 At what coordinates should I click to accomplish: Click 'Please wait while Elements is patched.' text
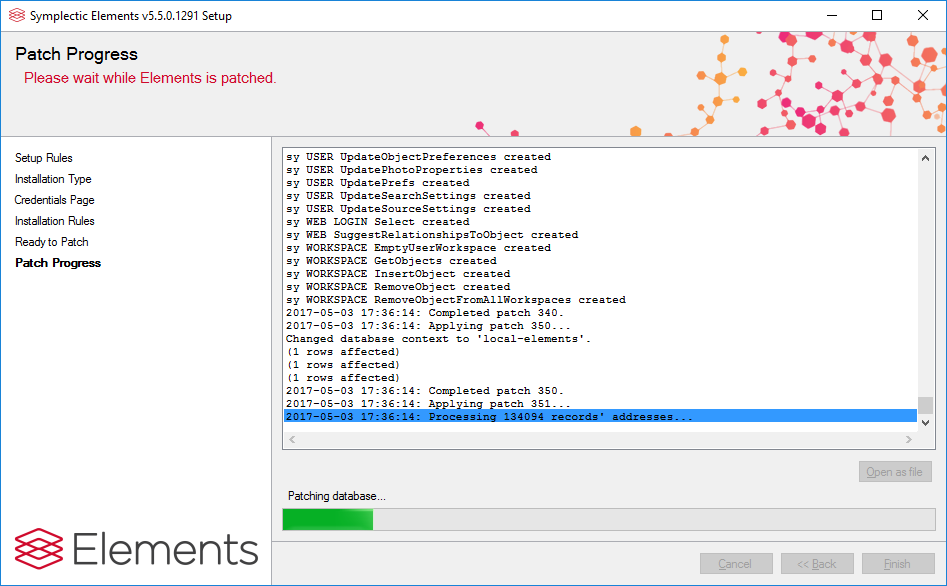(150, 78)
